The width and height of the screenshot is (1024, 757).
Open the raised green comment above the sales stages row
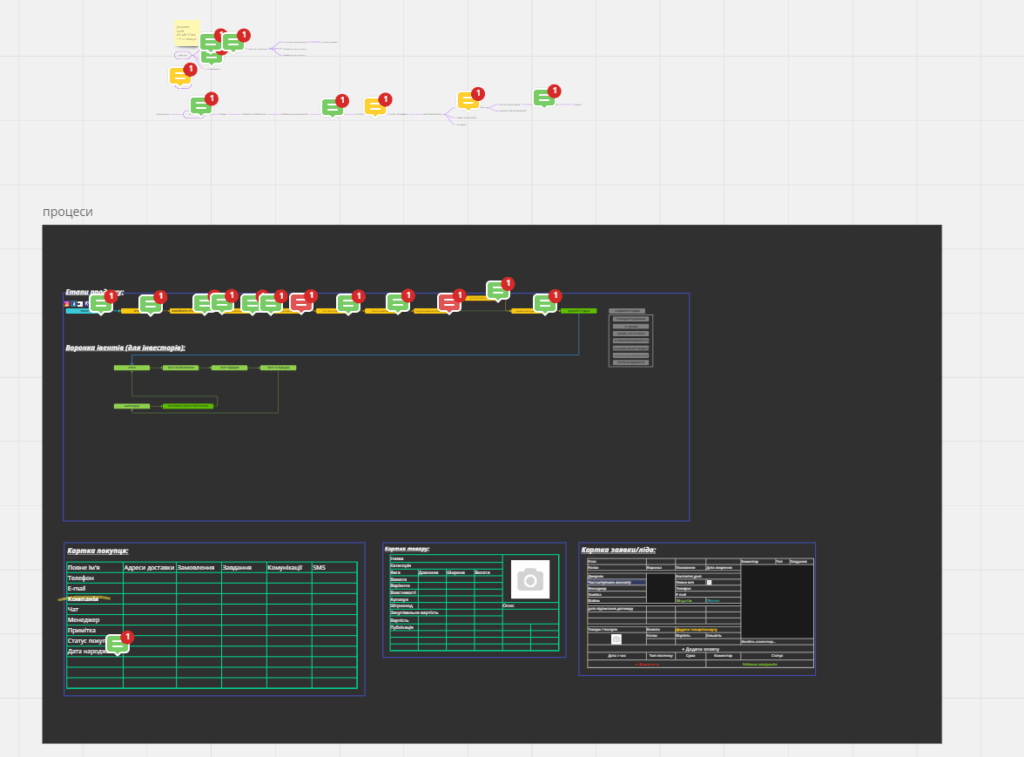coord(497,291)
